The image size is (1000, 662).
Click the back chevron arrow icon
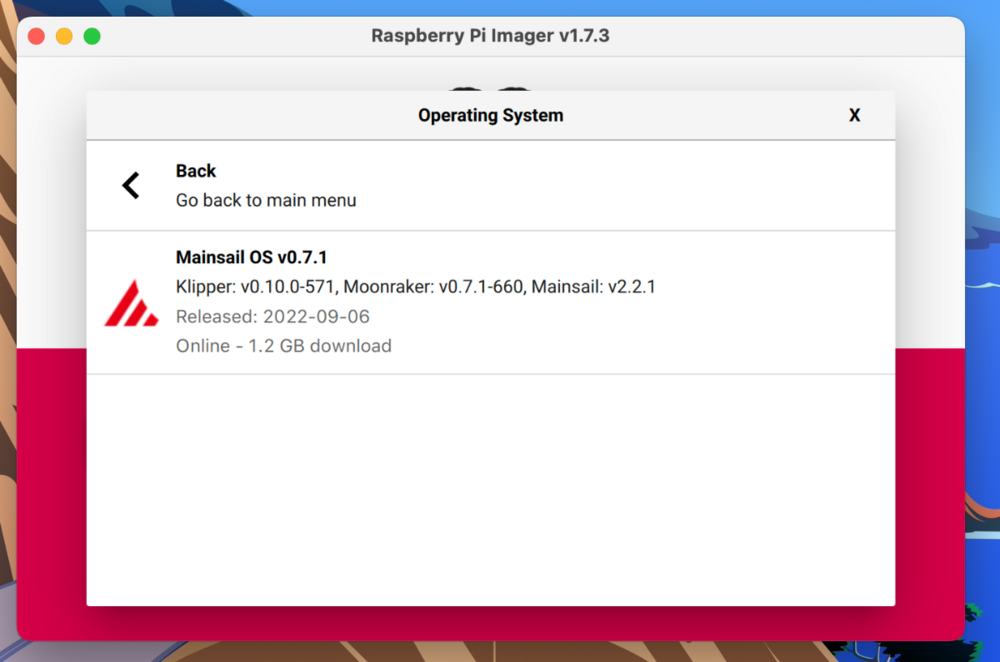point(131,186)
